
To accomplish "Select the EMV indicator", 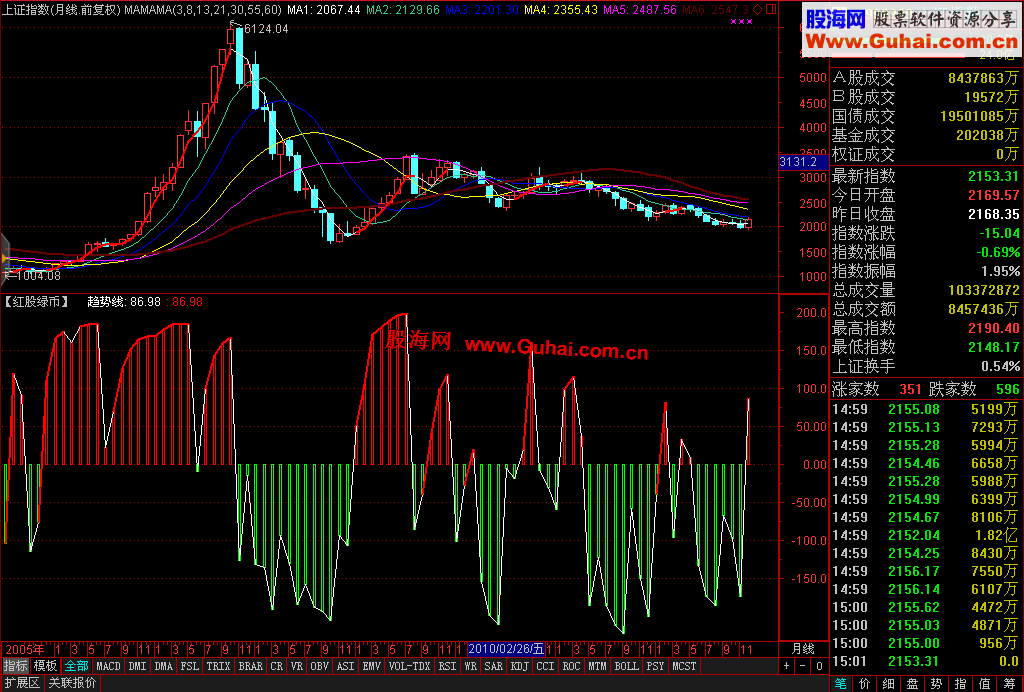I will [x=372, y=666].
